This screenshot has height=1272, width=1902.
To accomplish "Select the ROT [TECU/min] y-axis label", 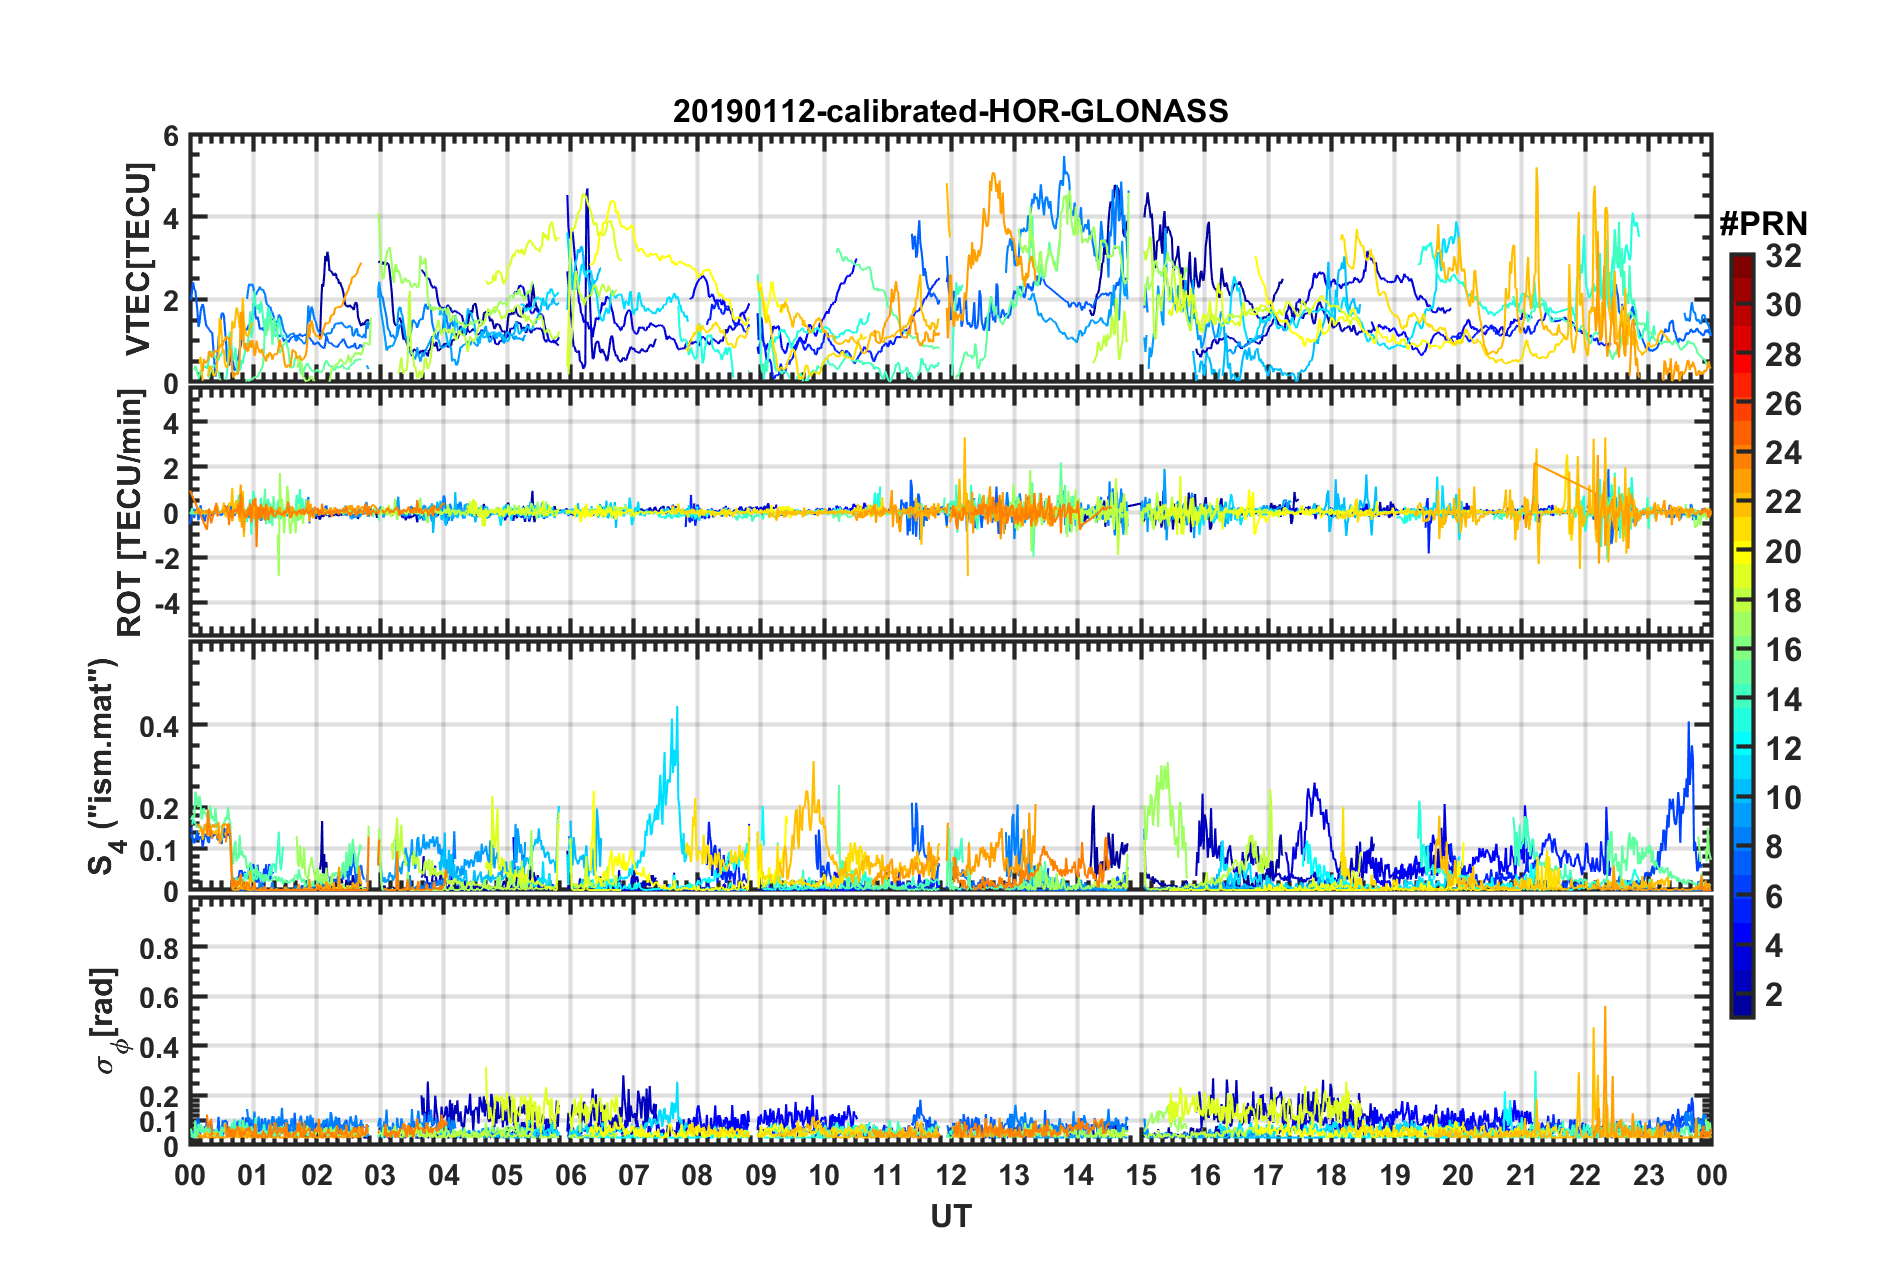I will coord(131,513).
